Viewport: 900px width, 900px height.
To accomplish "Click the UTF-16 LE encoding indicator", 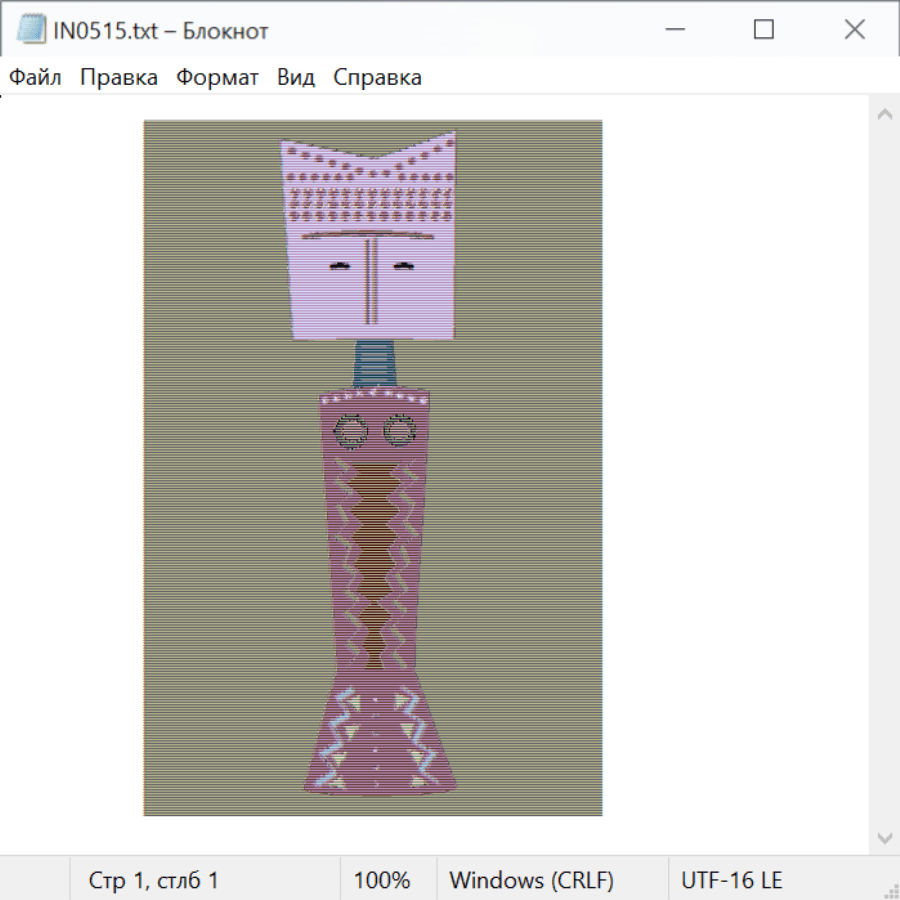I will click(732, 881).
